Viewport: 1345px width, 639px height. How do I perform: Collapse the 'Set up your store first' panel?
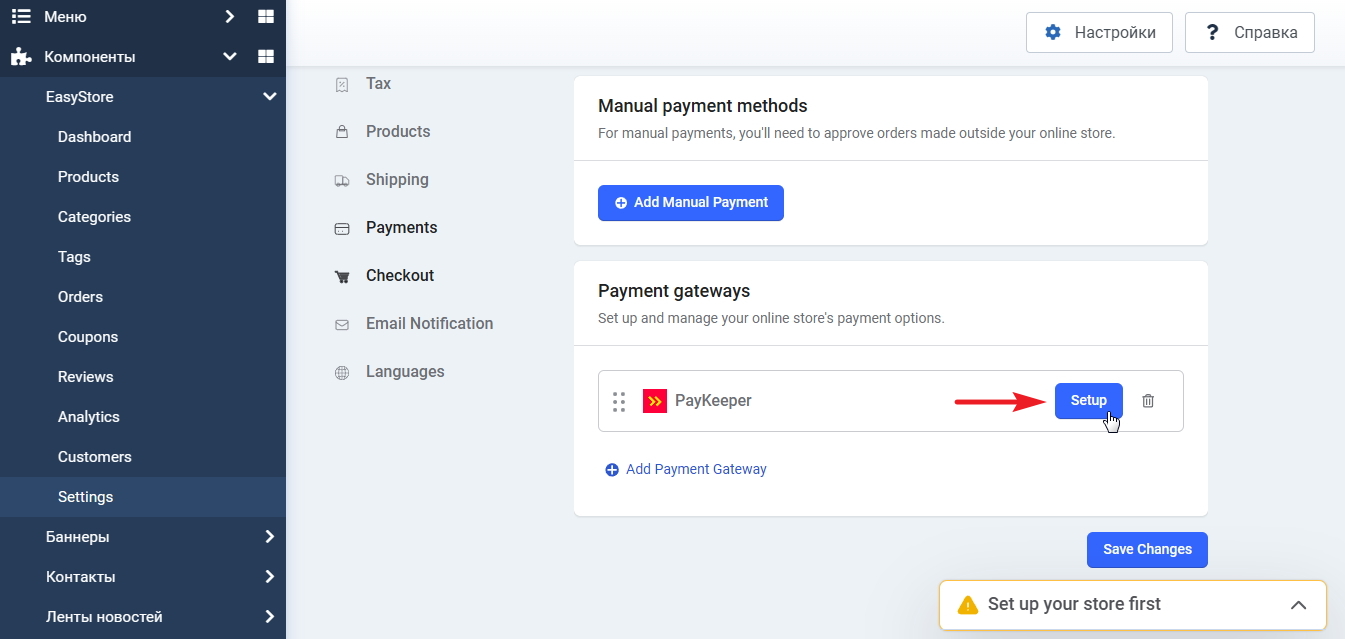pos(1298,605)
